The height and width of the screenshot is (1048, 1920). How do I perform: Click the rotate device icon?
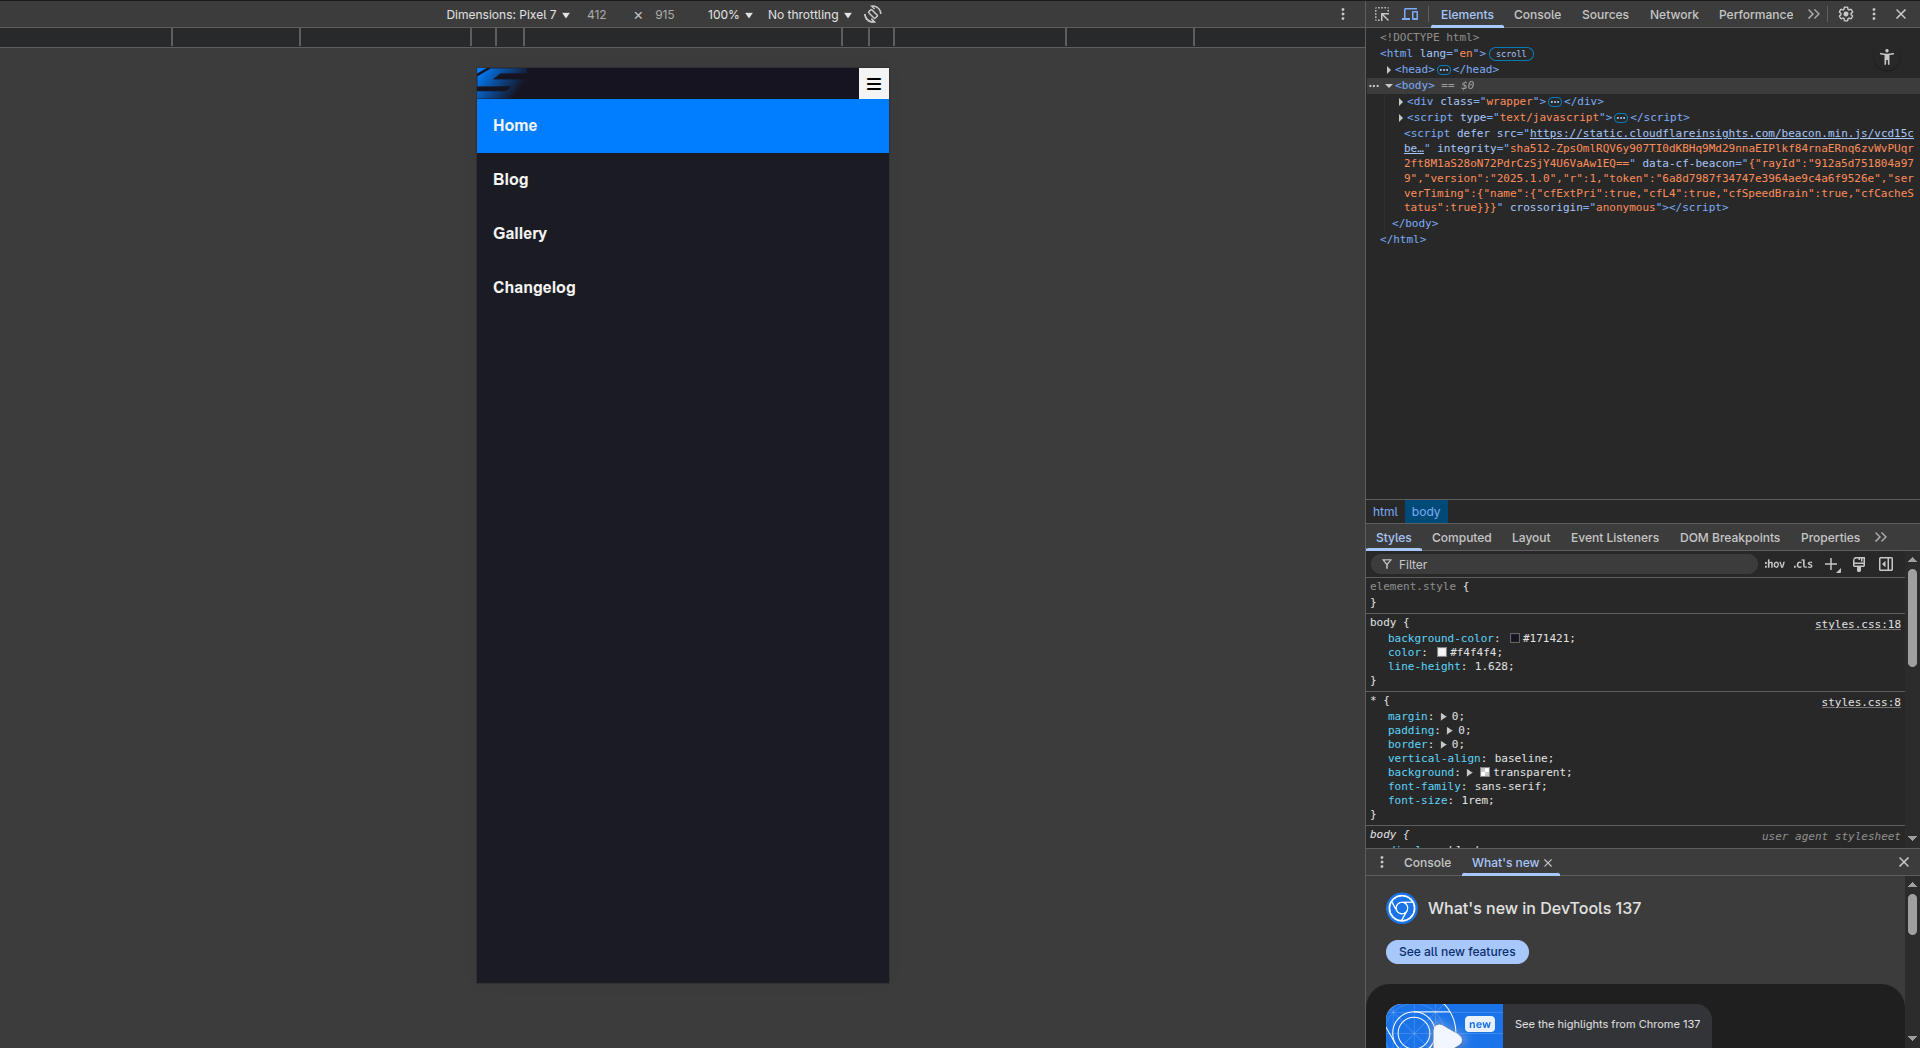coord(873,14)
